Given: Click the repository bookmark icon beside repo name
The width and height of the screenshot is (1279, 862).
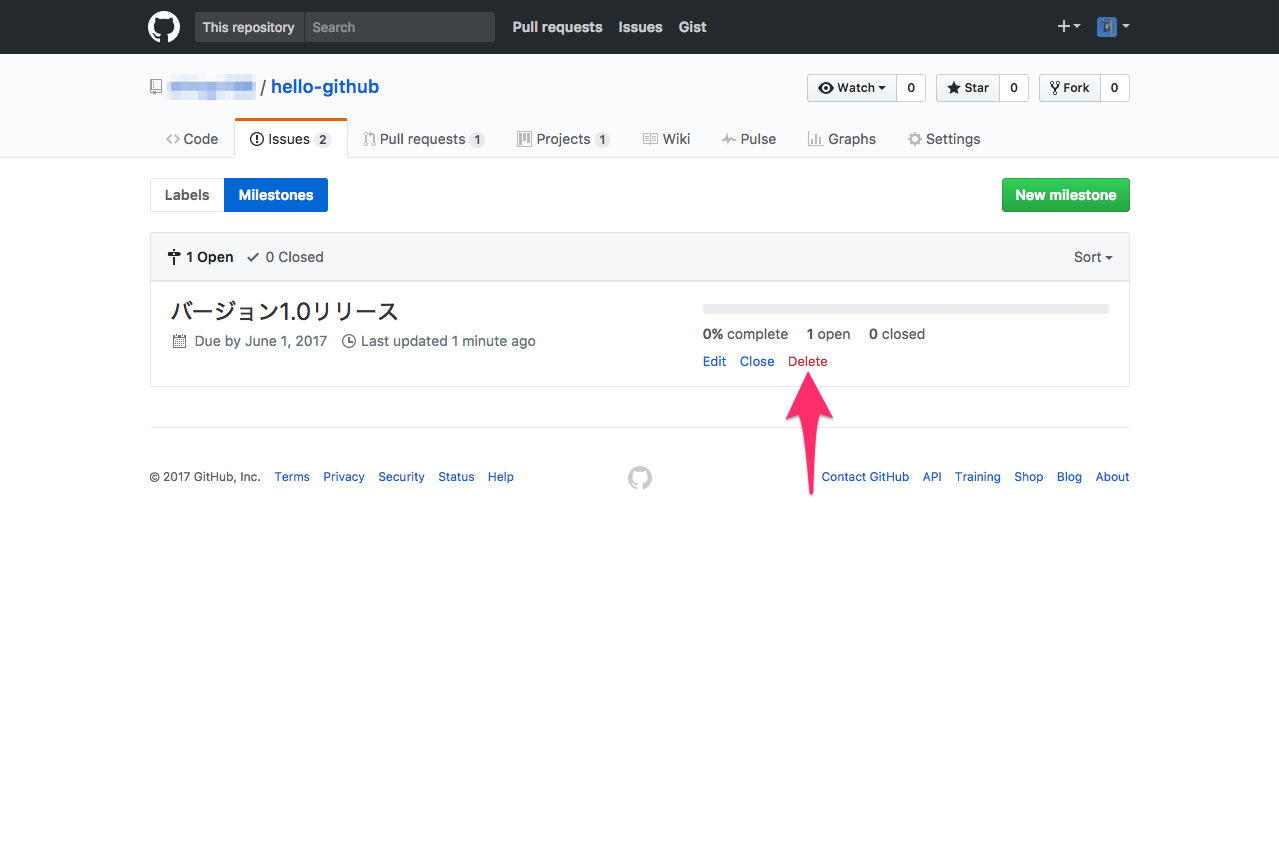Looking at the screenshot, I should tap(155, 87).
